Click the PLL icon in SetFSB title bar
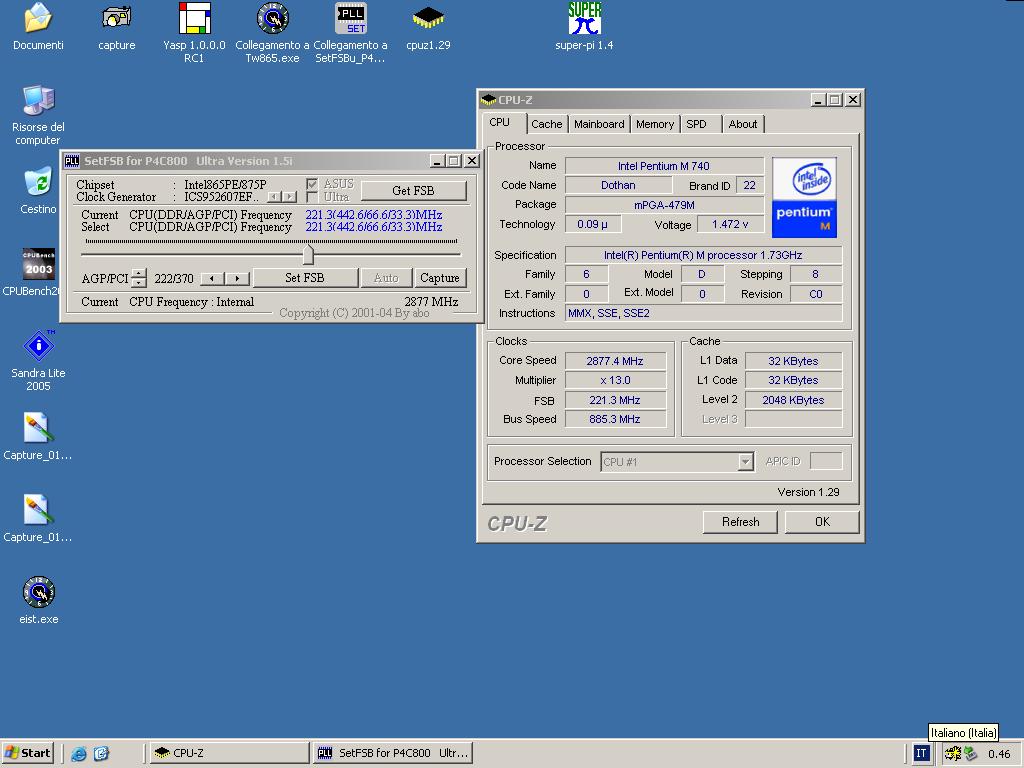1024x768 pixels. coord(72,161)
